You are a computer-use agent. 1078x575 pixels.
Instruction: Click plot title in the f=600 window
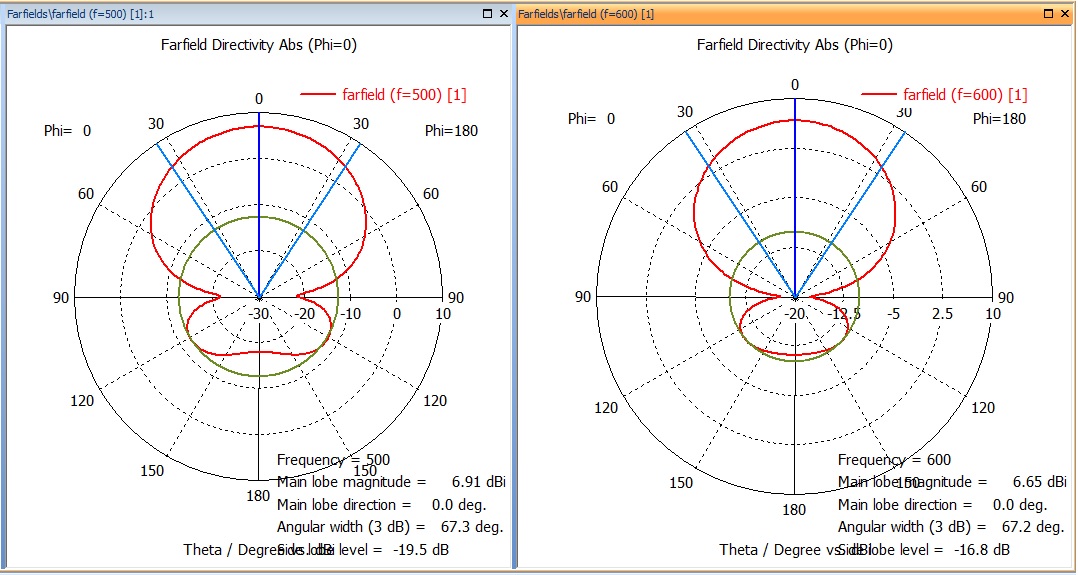click(x=795, y=45)
